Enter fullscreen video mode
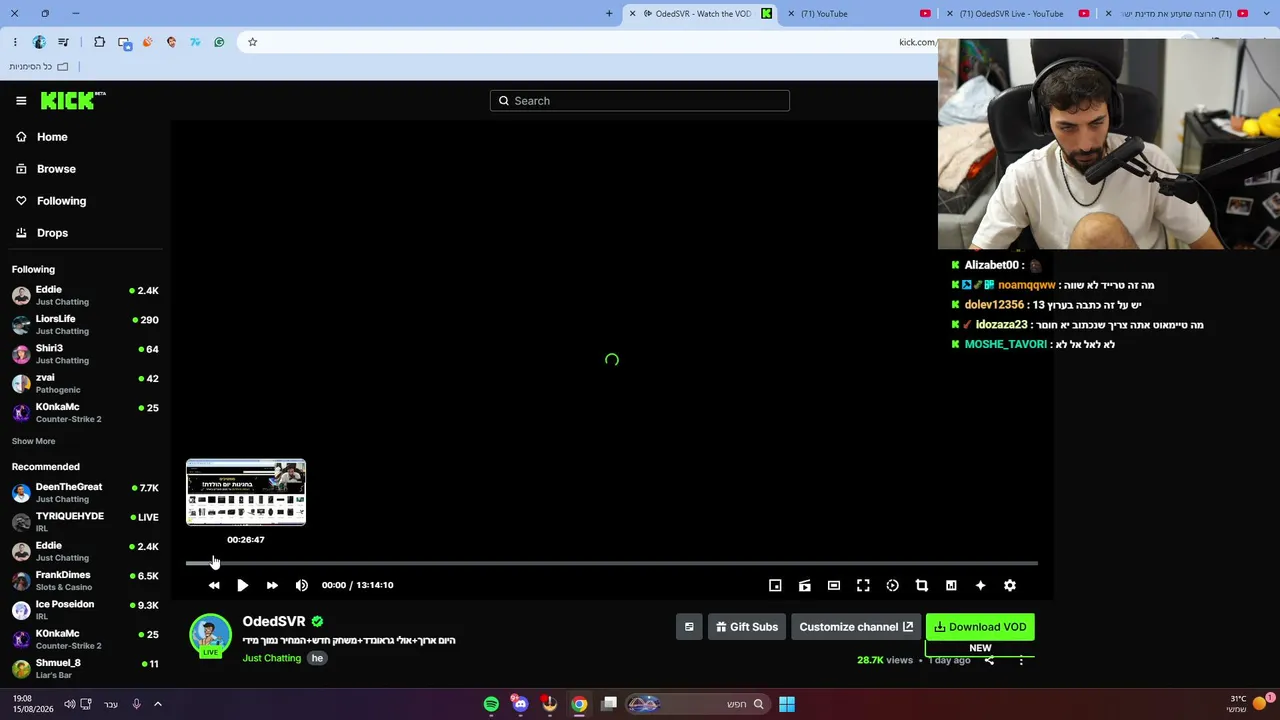The image size is (1280, 720). tap(863, 585)
